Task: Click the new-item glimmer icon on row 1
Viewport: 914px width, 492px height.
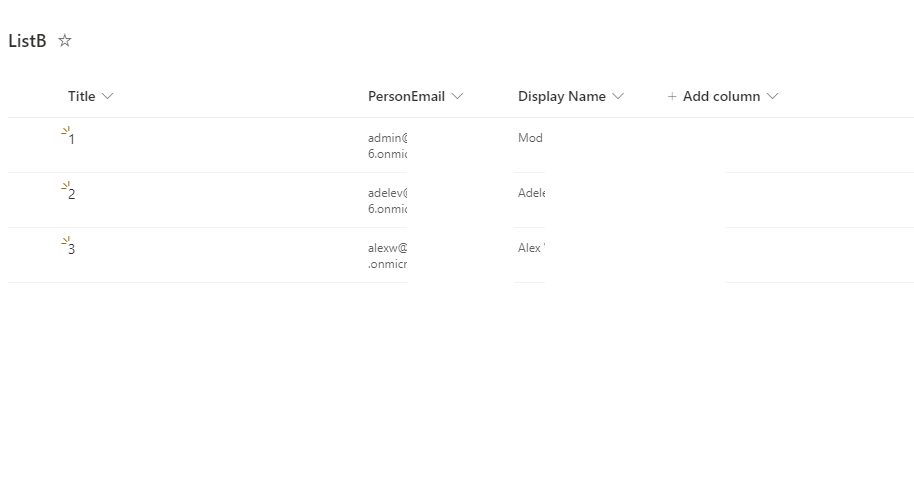Action: [65, 131]
